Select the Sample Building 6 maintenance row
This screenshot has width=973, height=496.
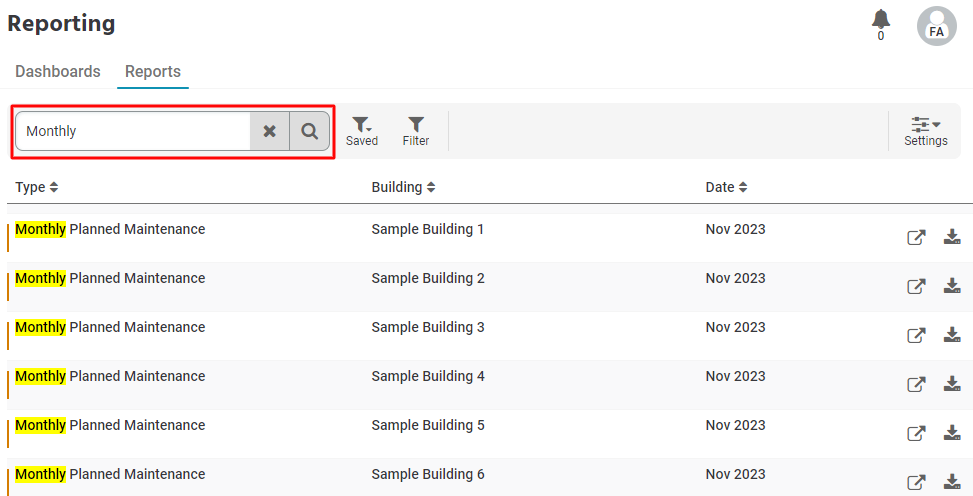pyautogui.click(x=490, y=477)
